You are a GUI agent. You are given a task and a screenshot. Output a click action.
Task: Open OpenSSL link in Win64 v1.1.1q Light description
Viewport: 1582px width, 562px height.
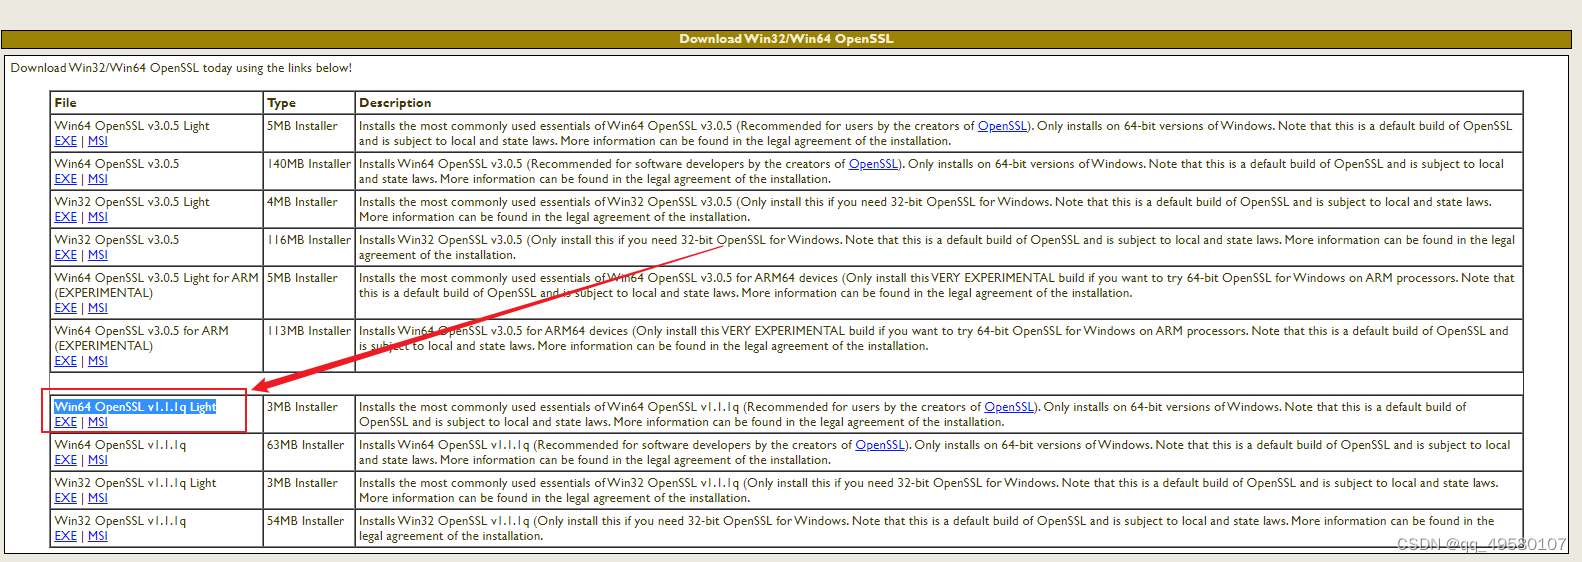tap(1009, 407)
